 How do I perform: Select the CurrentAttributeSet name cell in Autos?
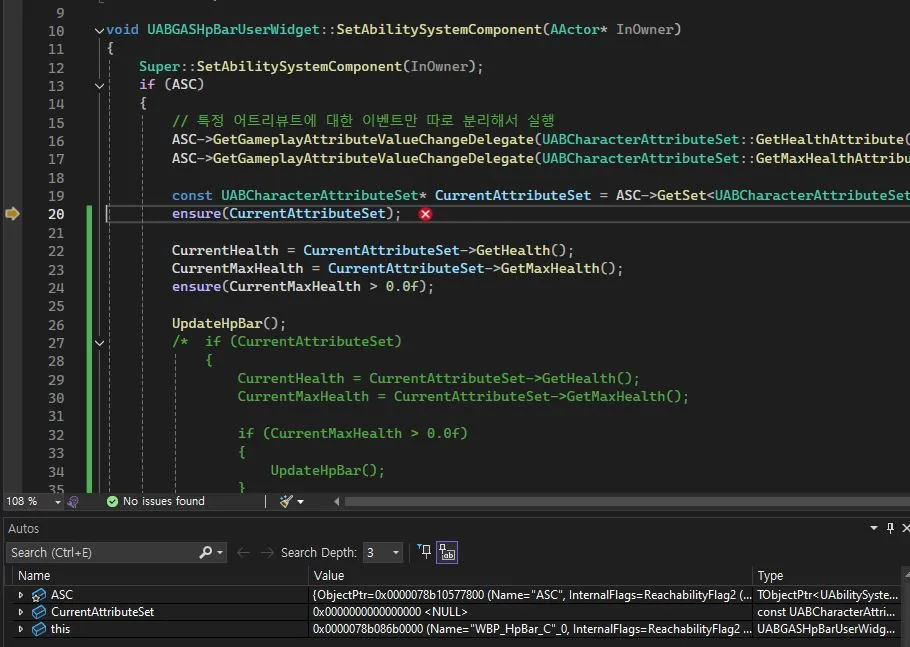tap(103, 612)
